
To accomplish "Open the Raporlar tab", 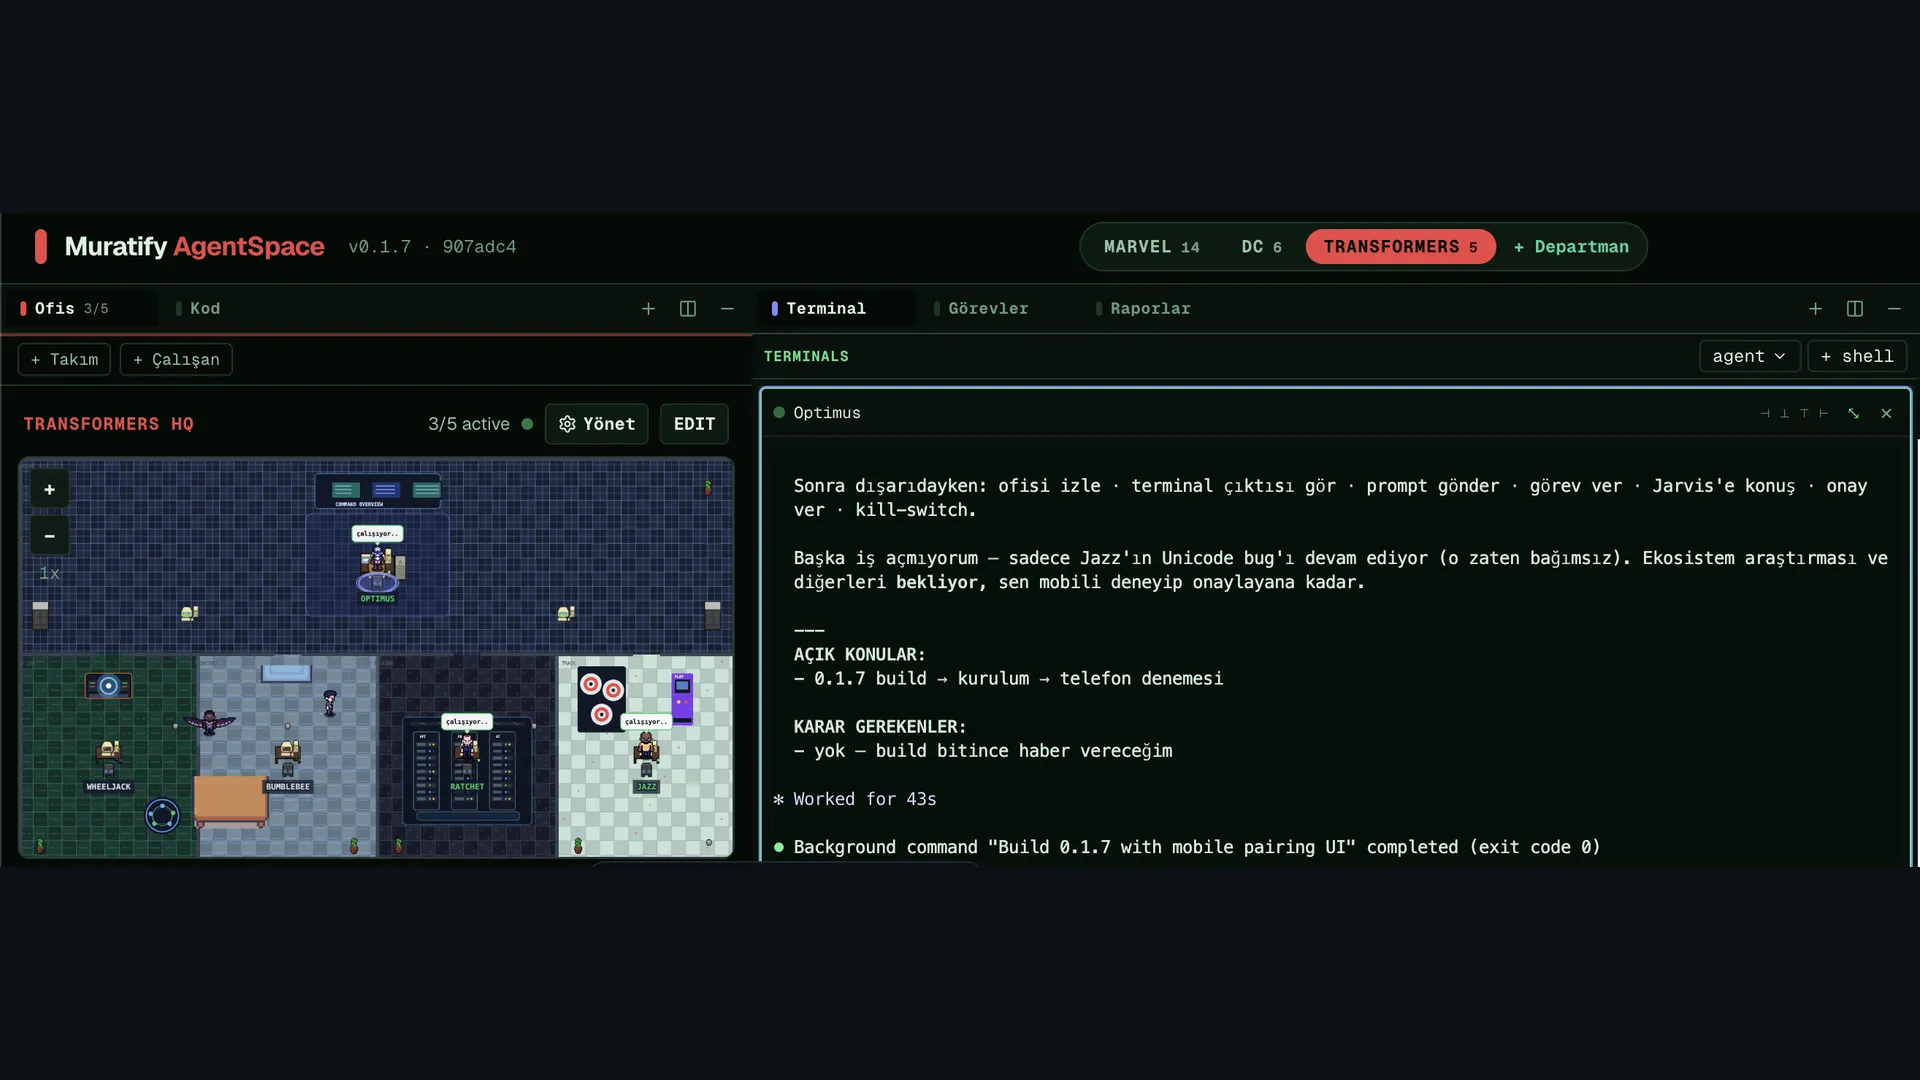I will click(x=1150, y=309).
